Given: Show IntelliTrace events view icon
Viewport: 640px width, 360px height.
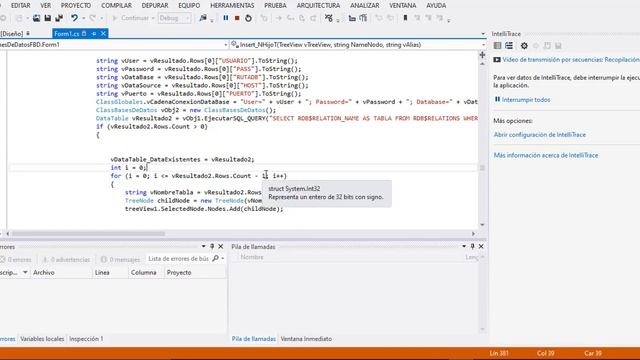Looking at the screenshot, I should [498, 46].
